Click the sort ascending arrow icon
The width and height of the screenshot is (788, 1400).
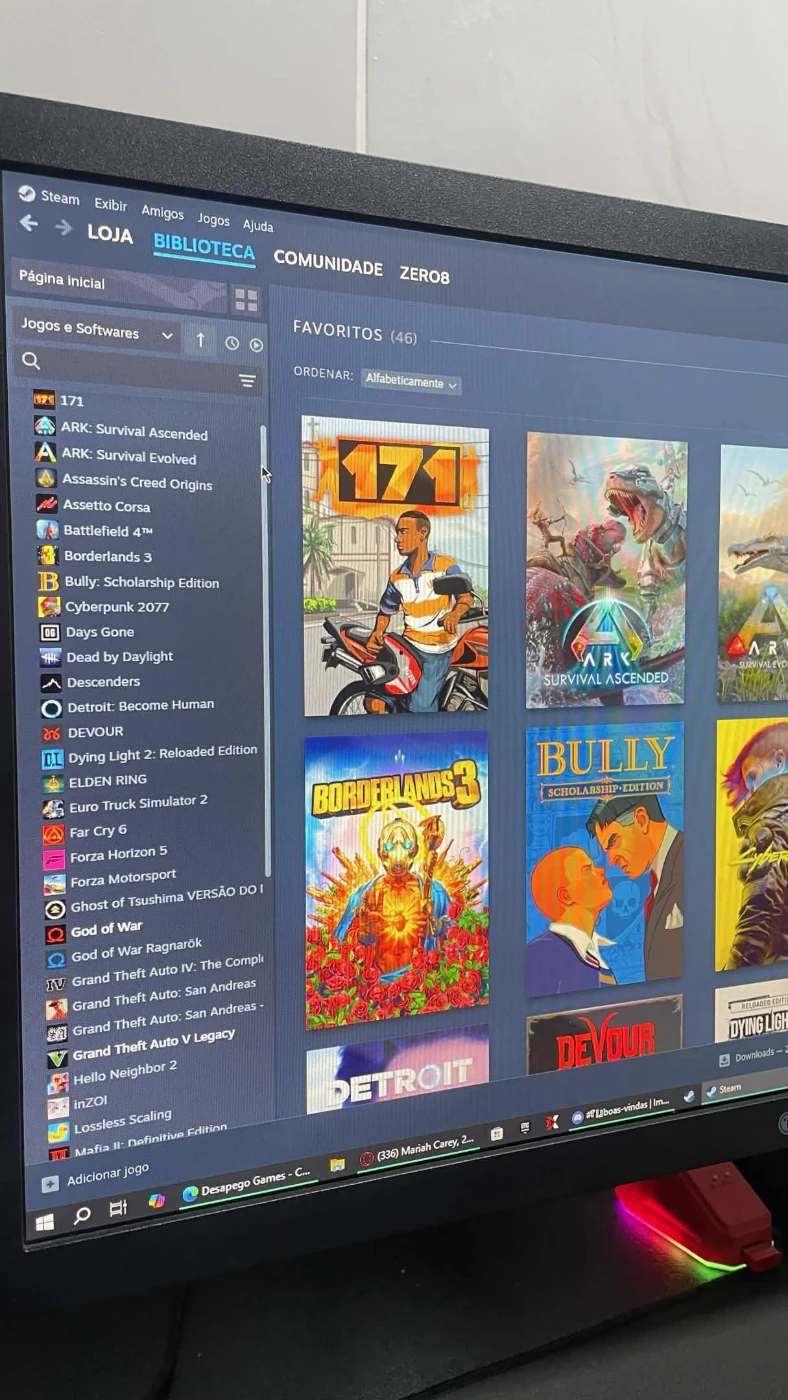point(200,340)
